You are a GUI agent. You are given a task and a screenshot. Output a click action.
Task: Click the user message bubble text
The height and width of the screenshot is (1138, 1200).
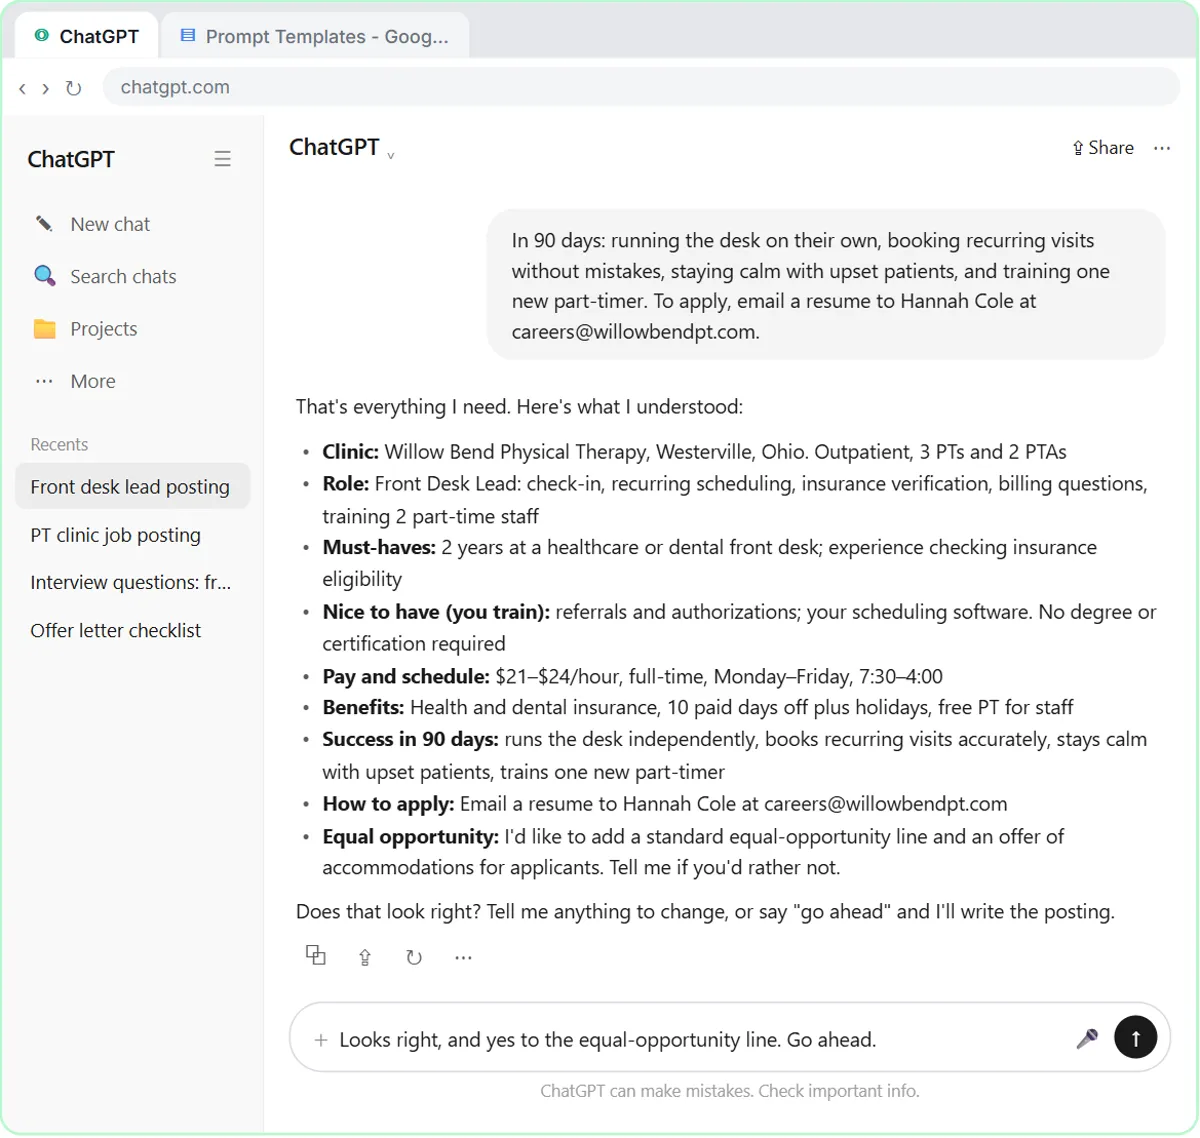coord(811,286)
